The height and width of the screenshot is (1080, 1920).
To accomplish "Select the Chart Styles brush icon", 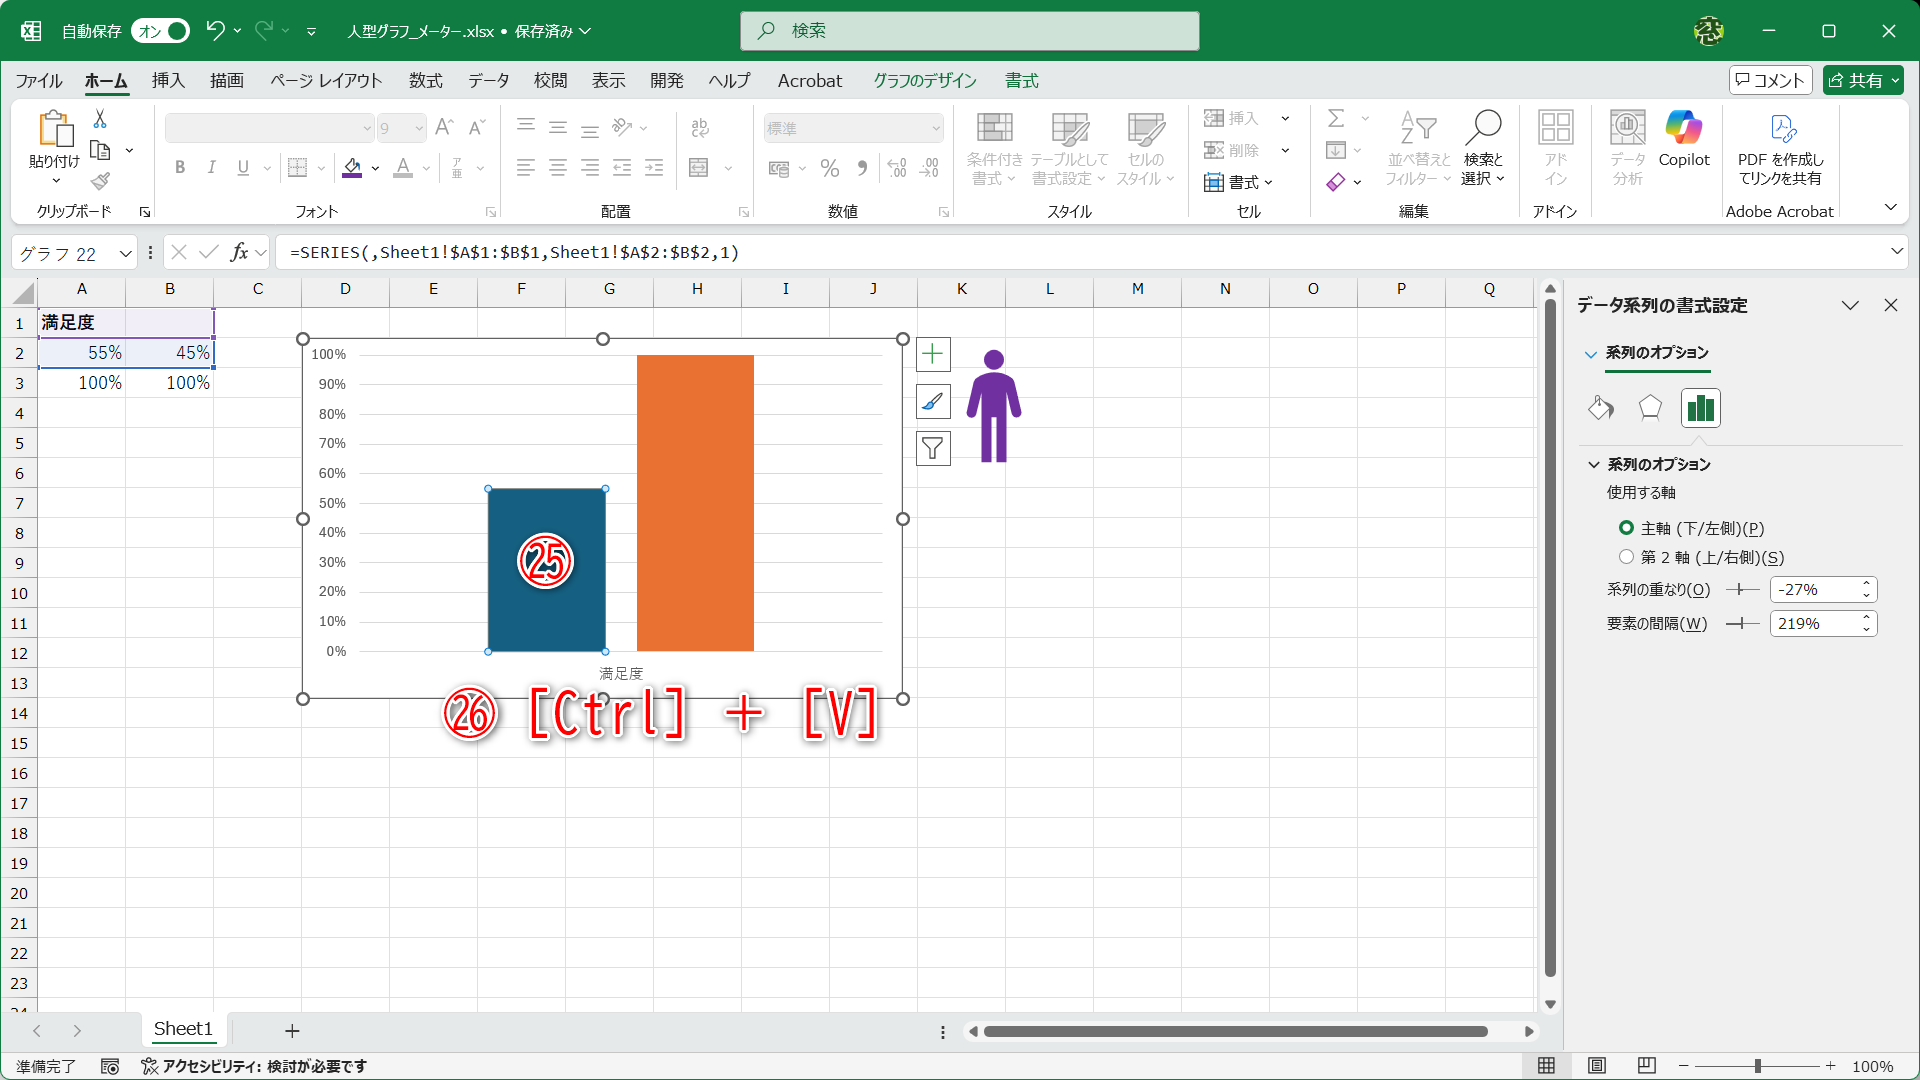I will click(x=933, y=401).
